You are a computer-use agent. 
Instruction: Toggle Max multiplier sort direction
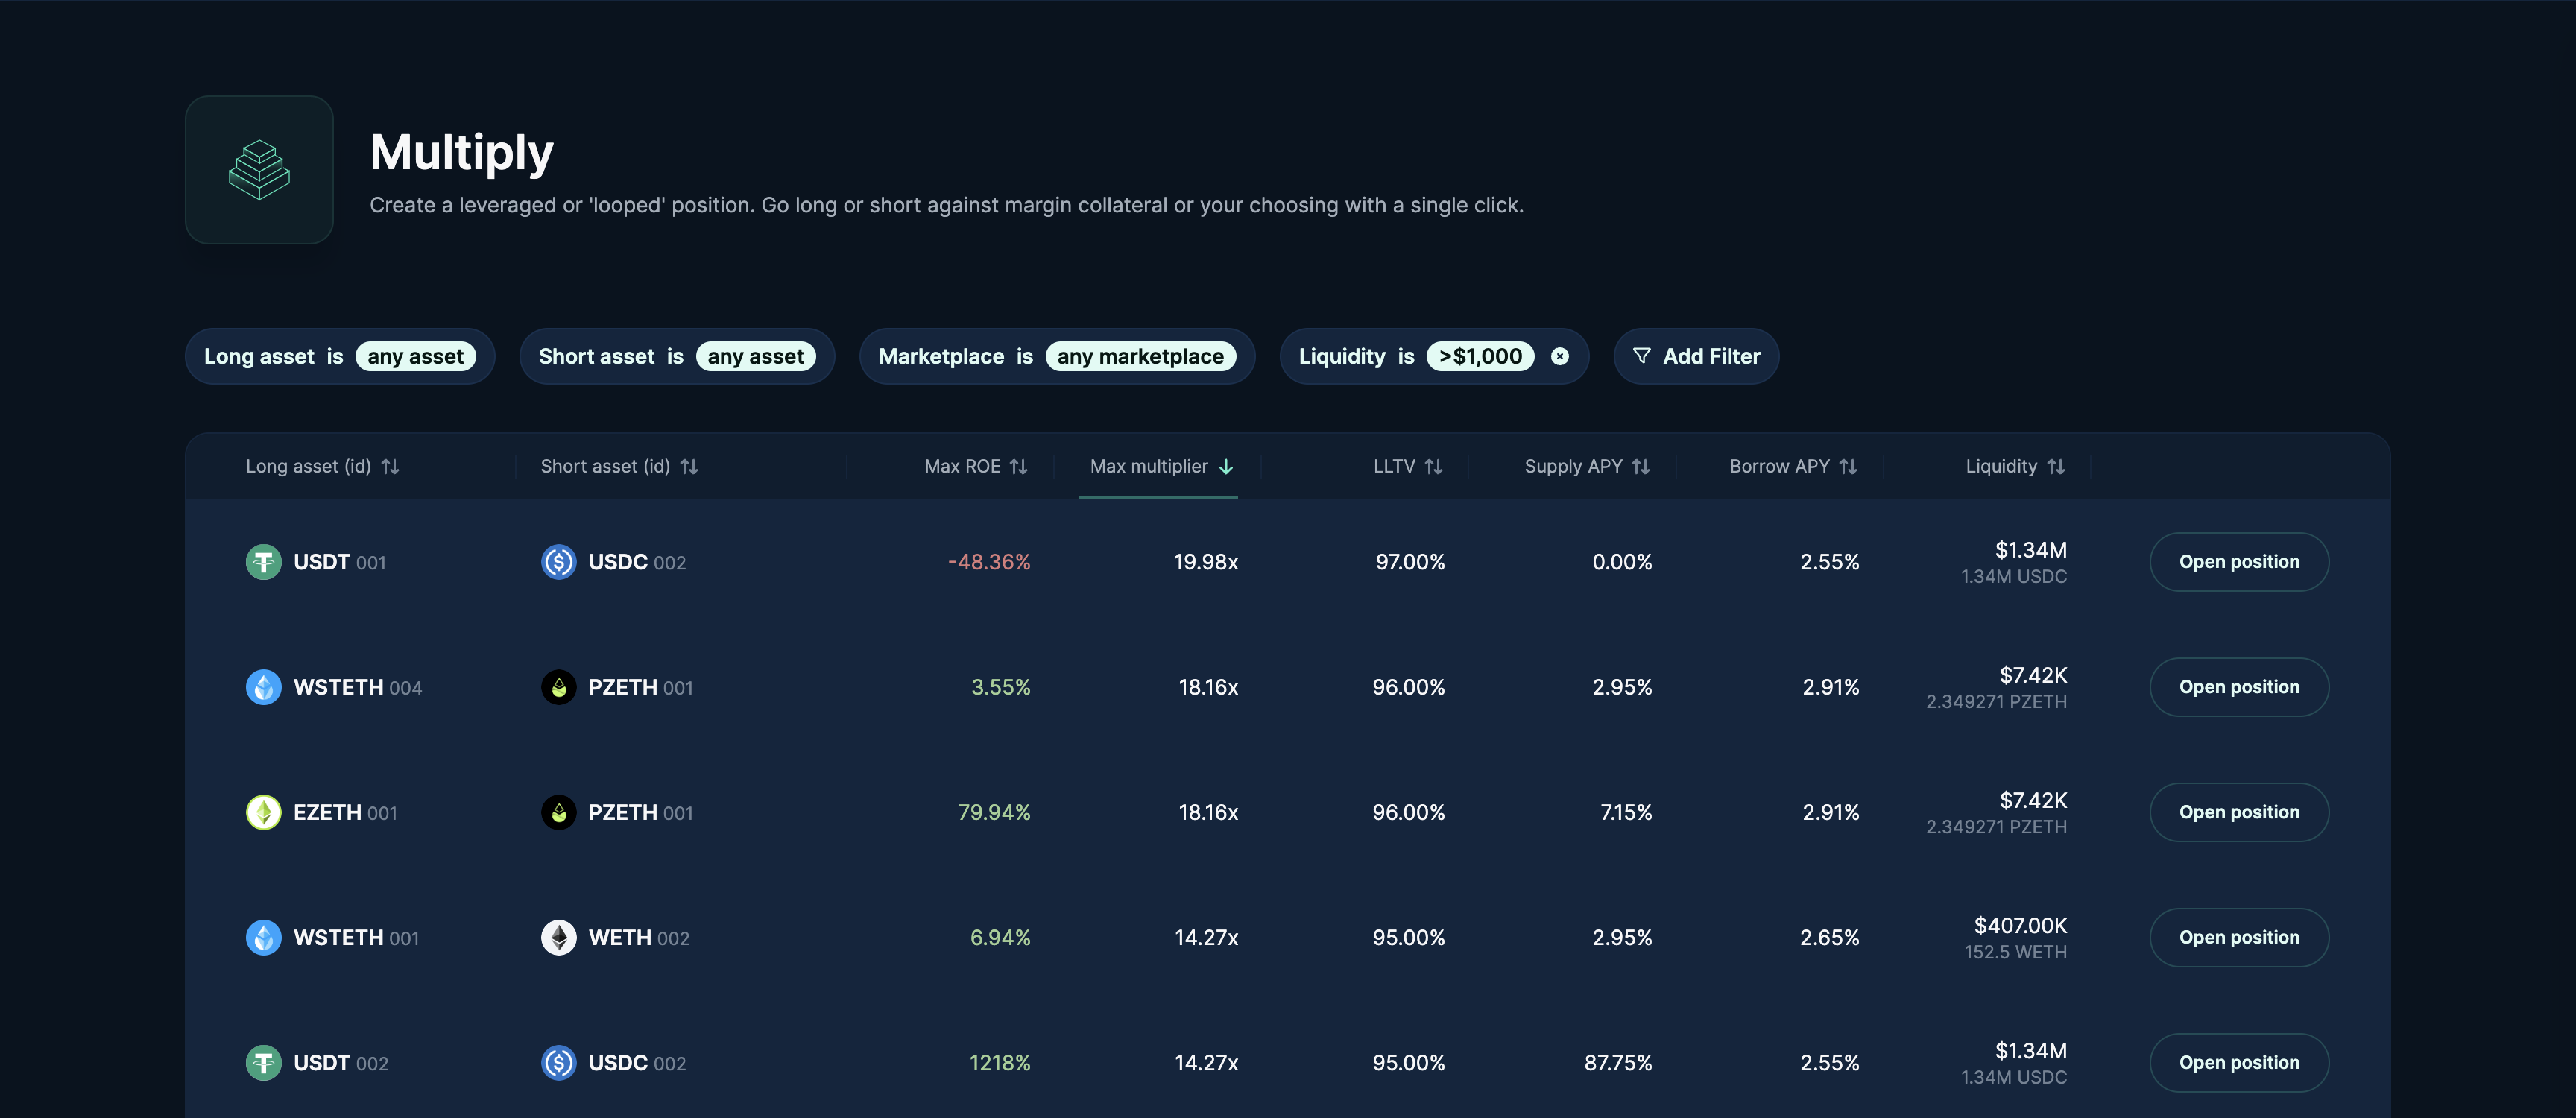[x=1161, y=467]
